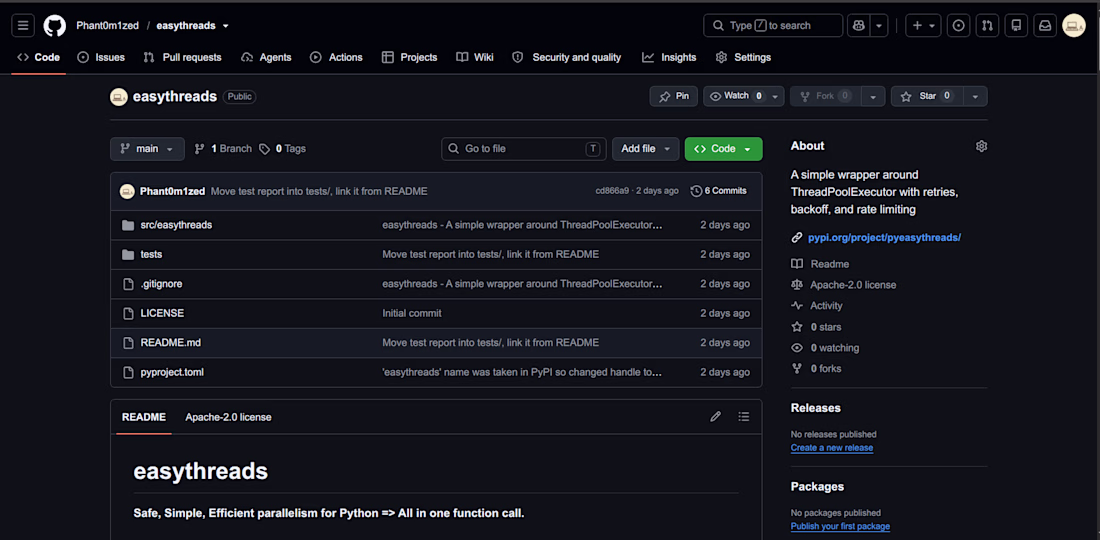1100x540 pixels.
Task: Click the easythreads repository avatar
Action: point(119,97)
